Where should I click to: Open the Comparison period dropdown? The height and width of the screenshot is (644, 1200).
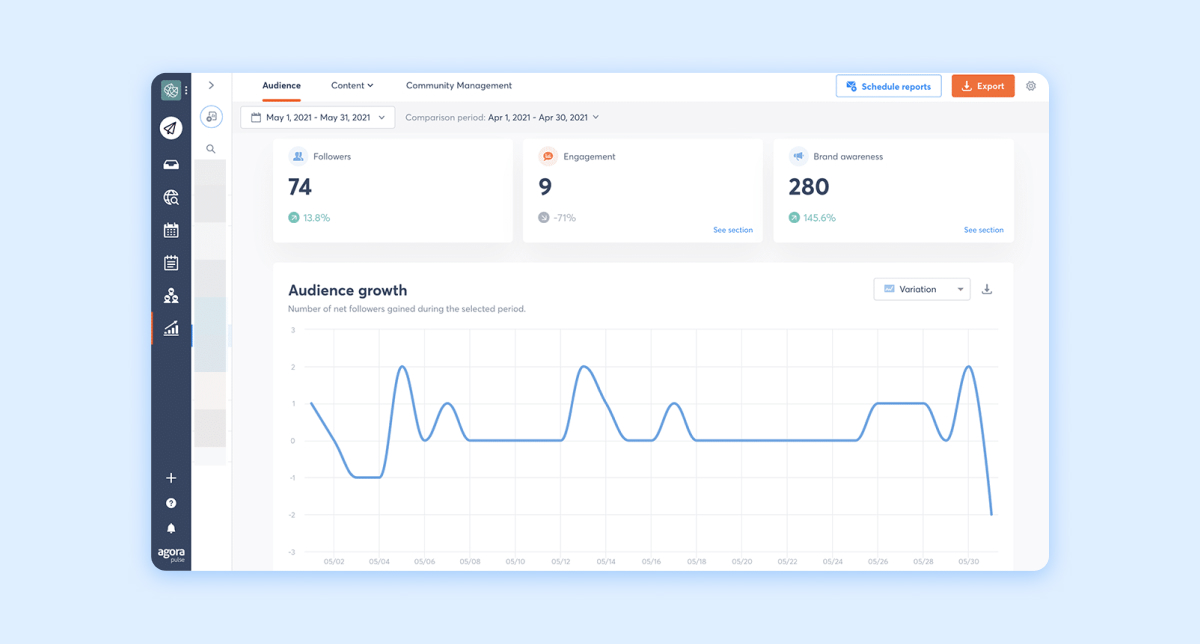502,117
